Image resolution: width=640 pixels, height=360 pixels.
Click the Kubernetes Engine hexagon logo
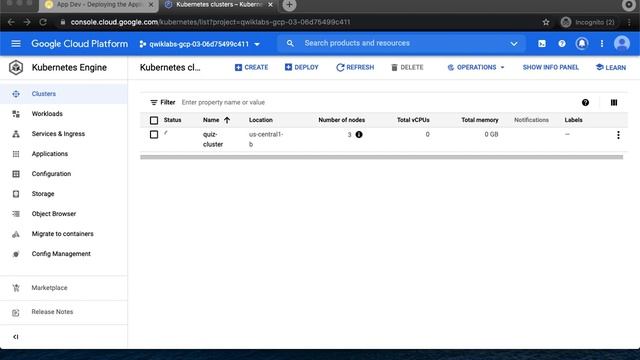16,67
